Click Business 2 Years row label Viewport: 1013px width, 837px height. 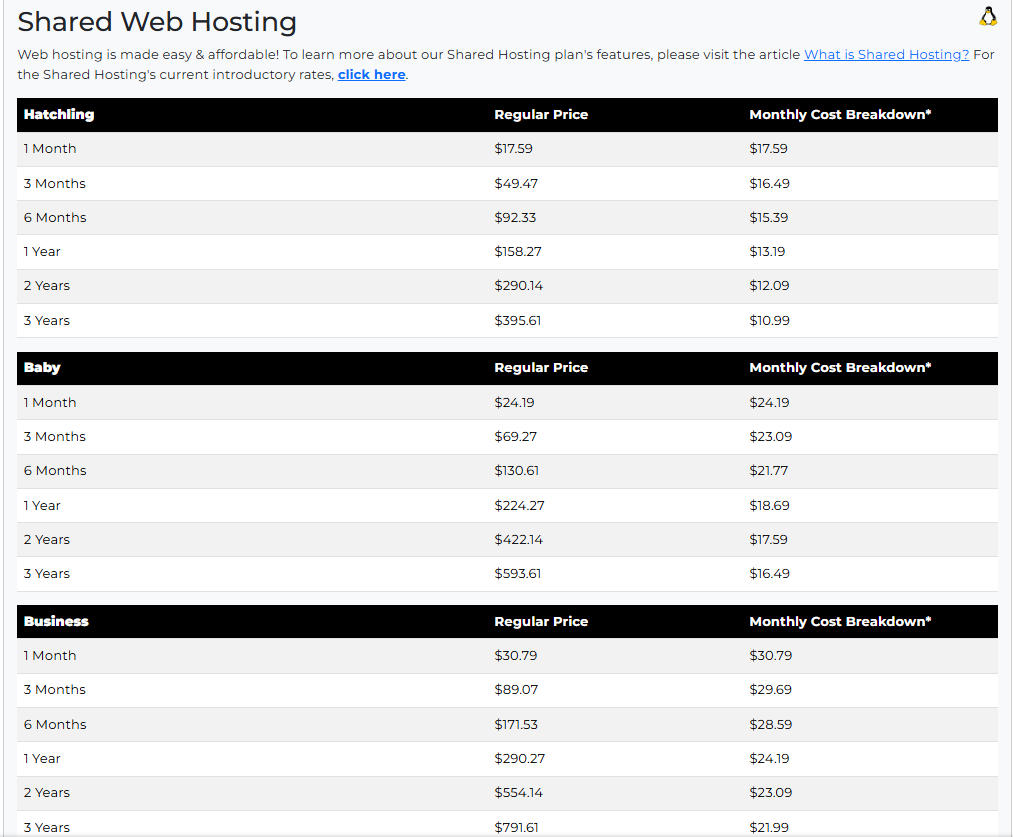pos(47,792)
